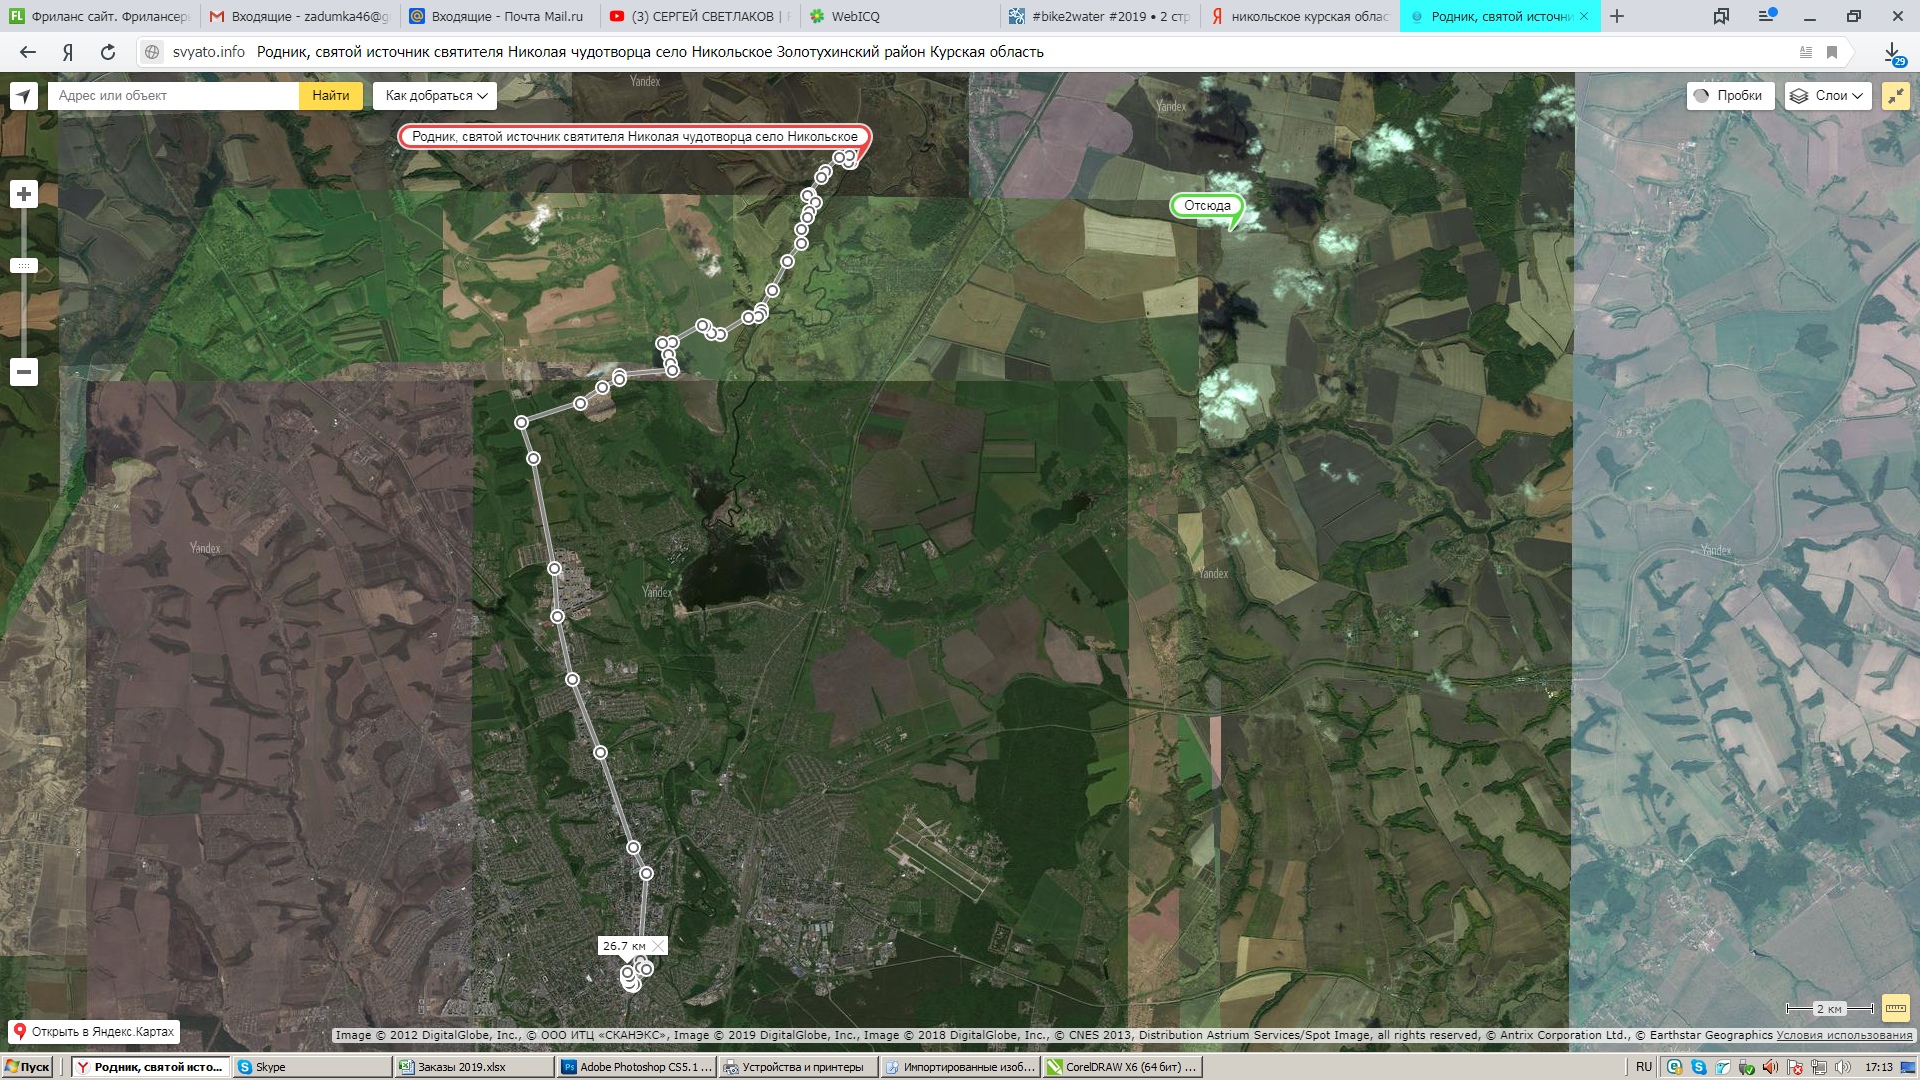Zoom out using the map minus button
This screenshot has height=1080, width=1920.
point(24,372)
